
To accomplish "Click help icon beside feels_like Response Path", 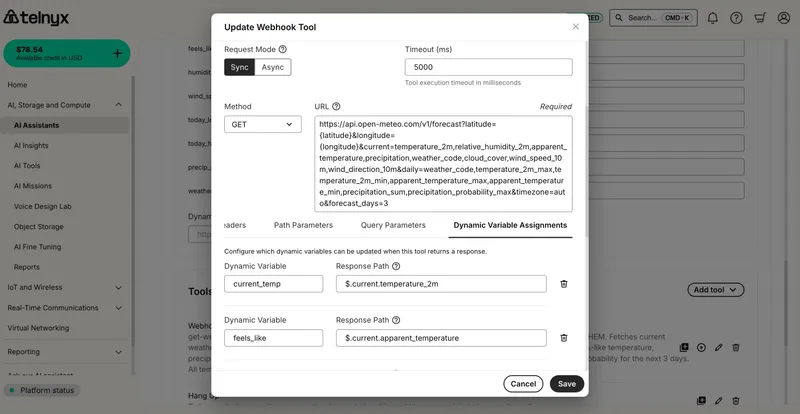I will point(396,320).
